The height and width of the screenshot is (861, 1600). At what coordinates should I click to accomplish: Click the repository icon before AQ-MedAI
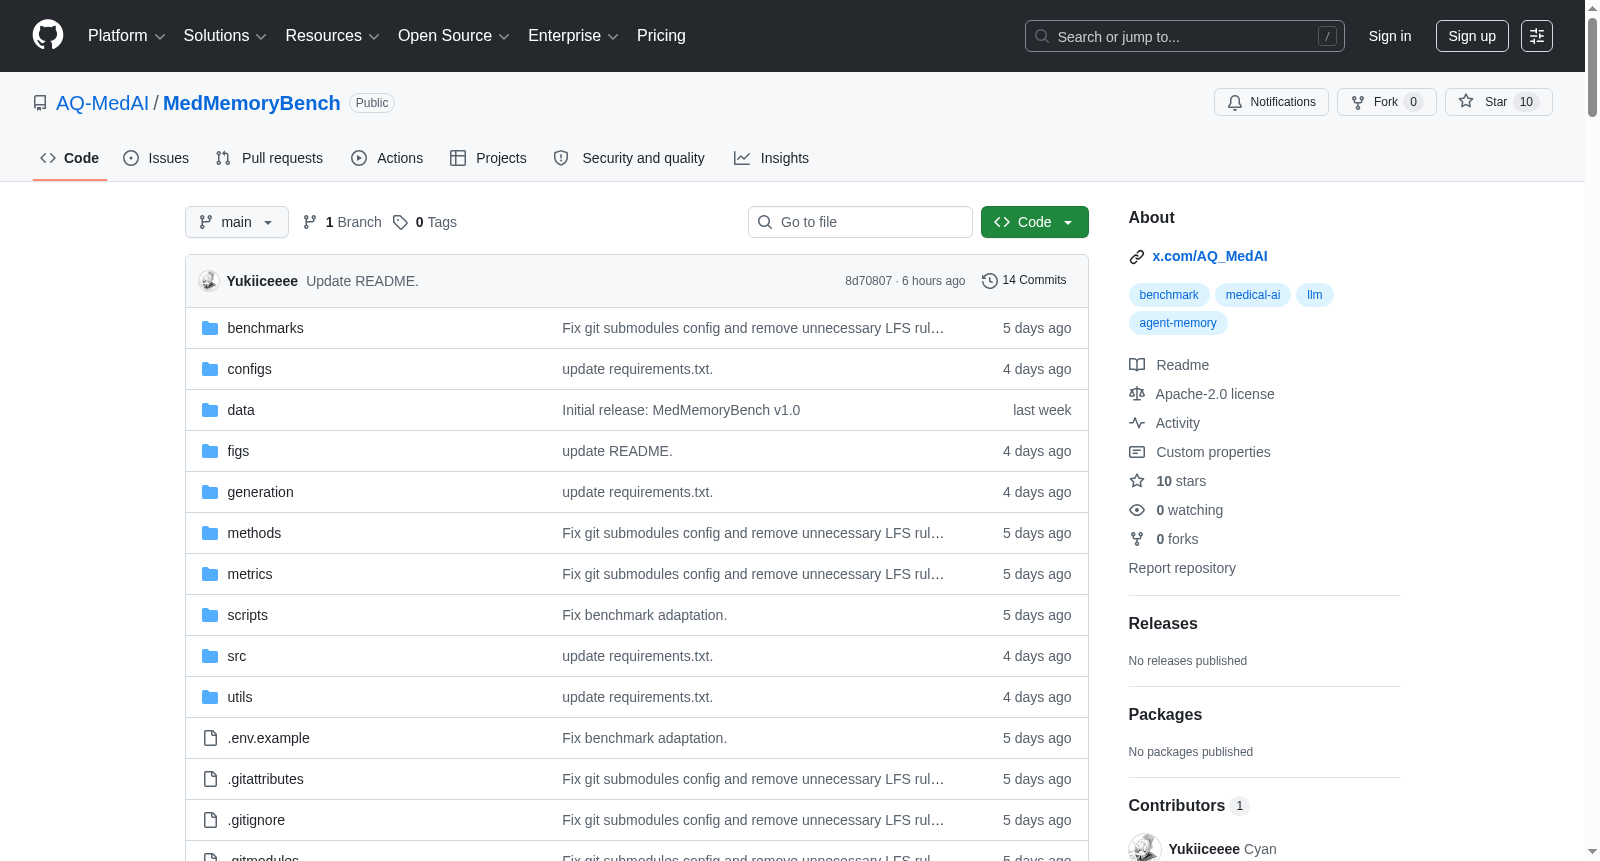click(x=40, y=103)
